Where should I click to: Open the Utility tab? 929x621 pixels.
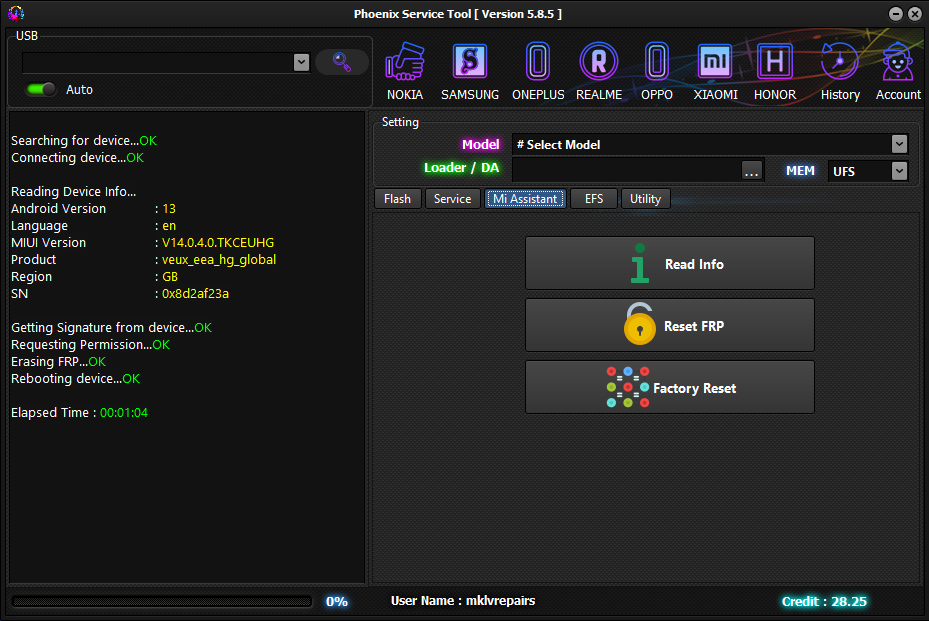pos(645,199)
